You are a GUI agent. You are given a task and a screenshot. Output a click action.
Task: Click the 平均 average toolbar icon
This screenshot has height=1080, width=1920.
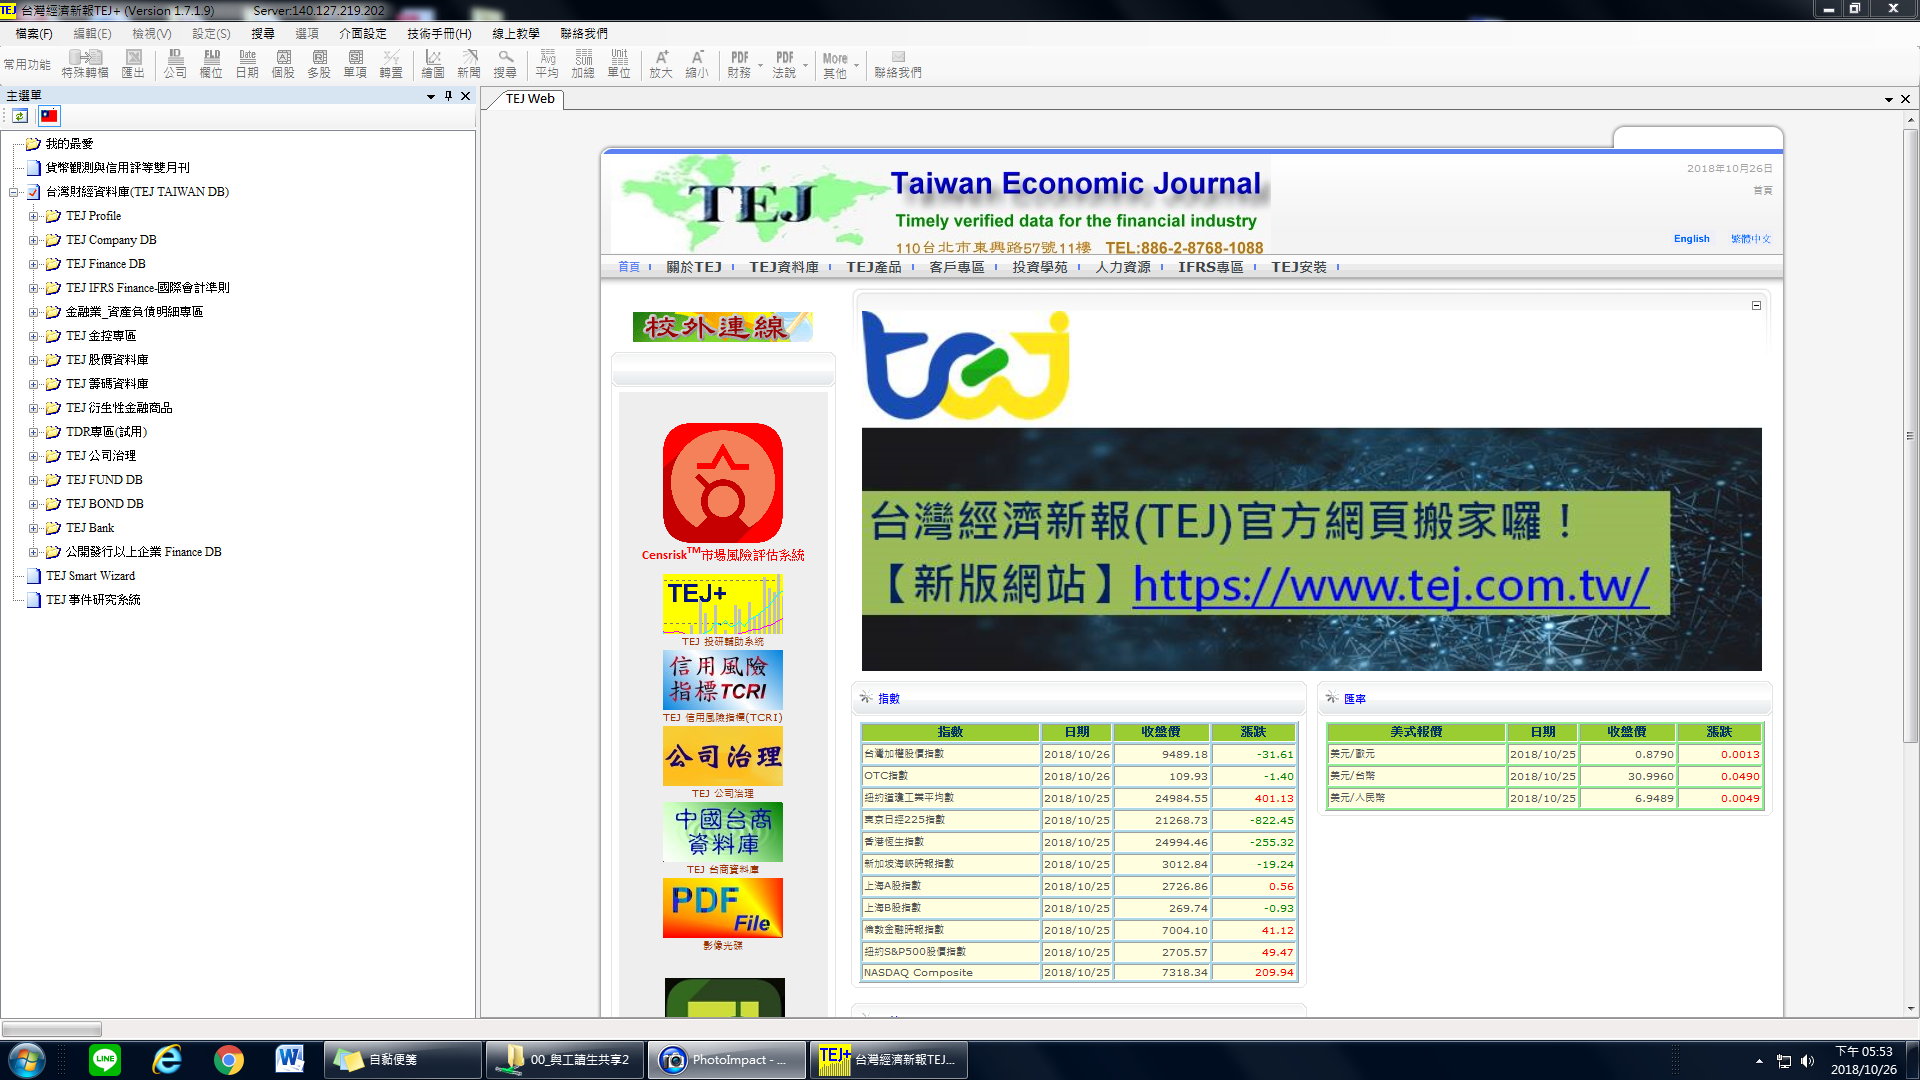tap(547, 64)
